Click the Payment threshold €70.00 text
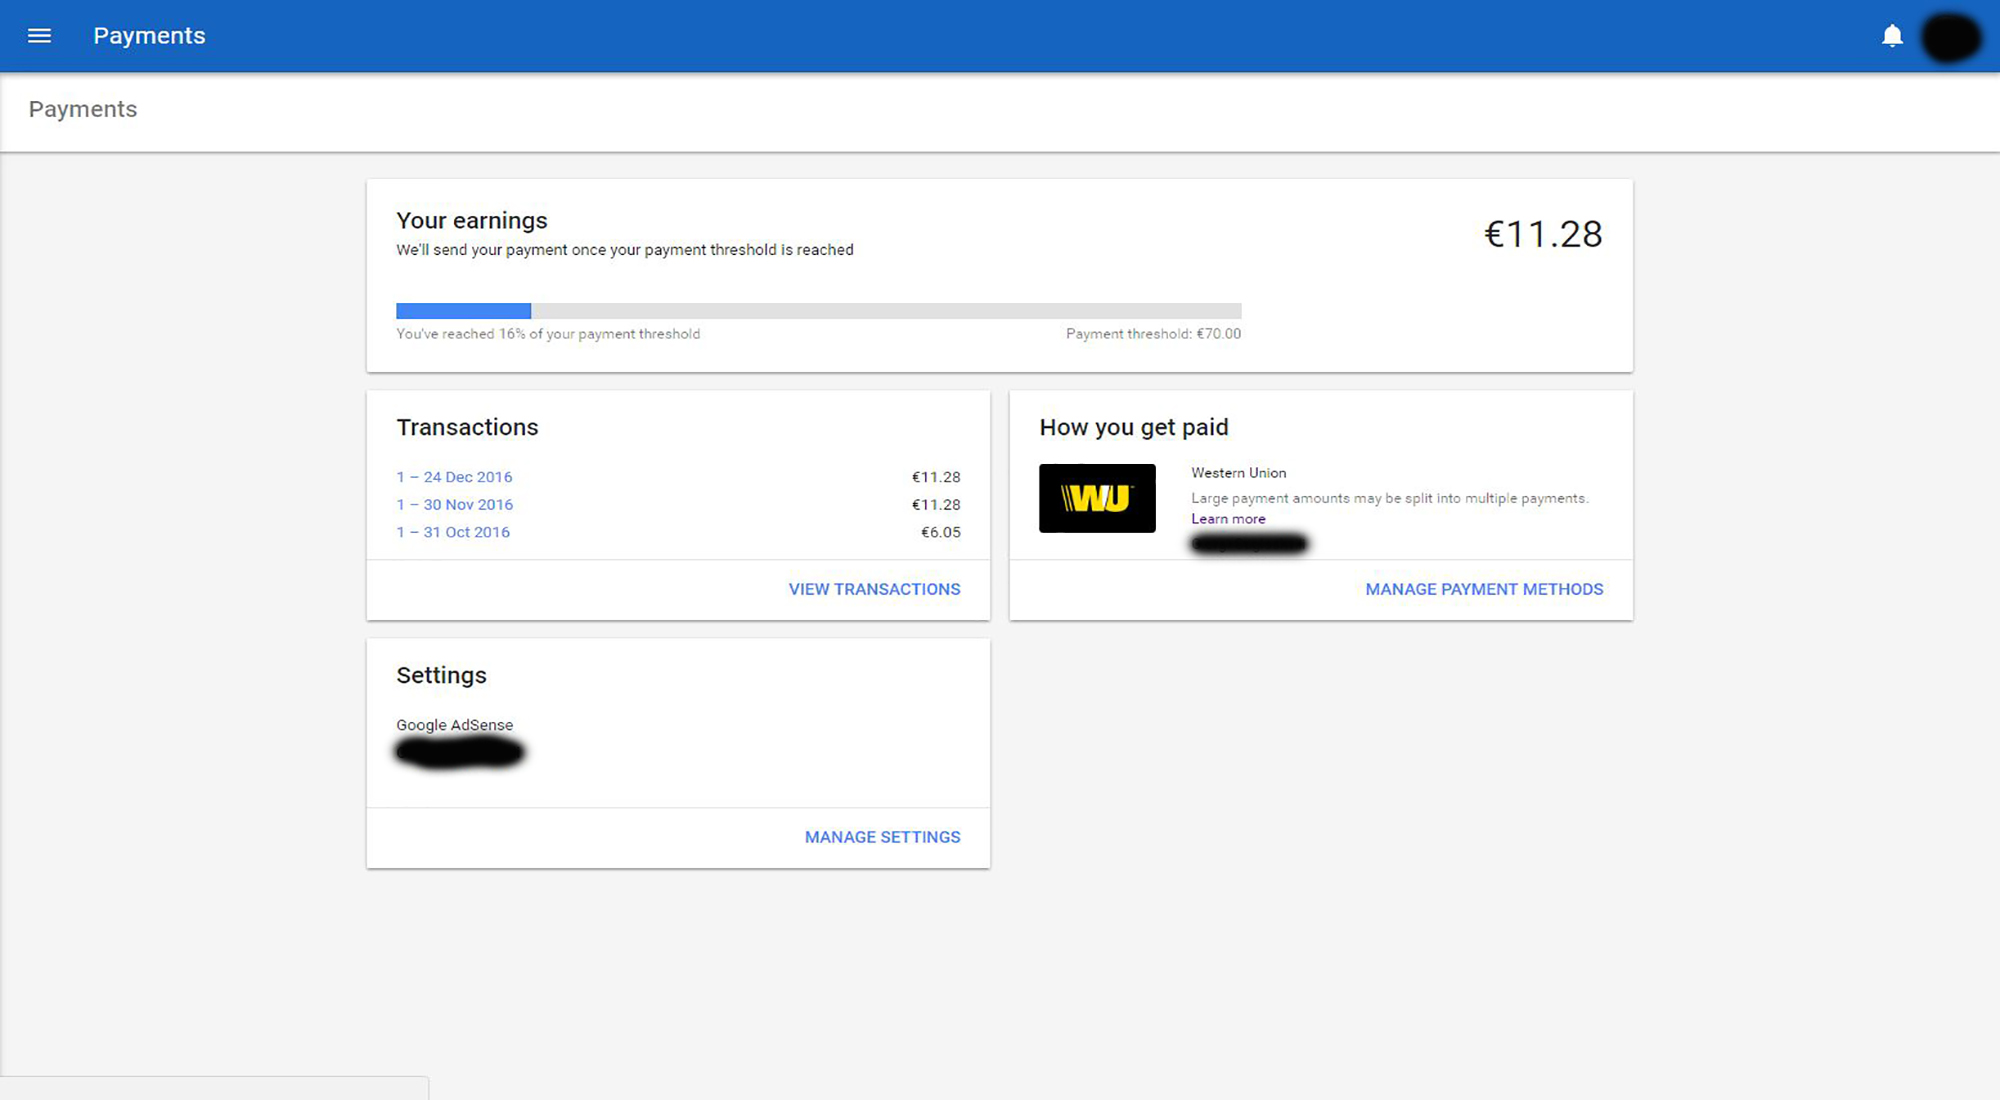 pos(1153,334)
